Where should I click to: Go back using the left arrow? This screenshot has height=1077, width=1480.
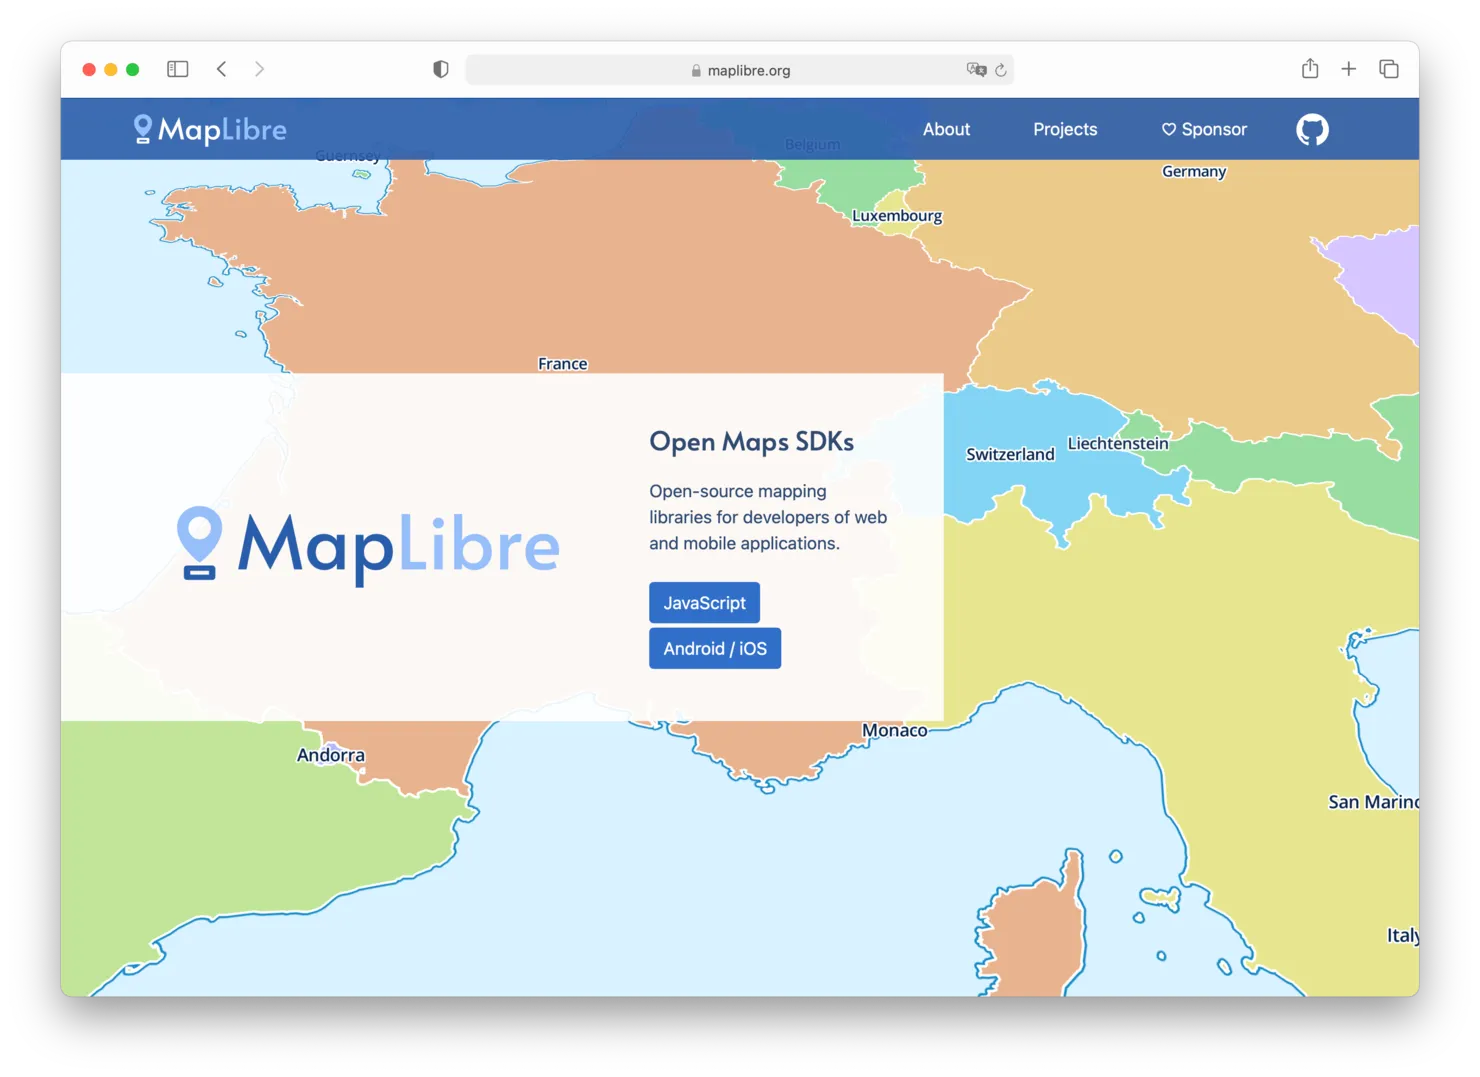222,68
